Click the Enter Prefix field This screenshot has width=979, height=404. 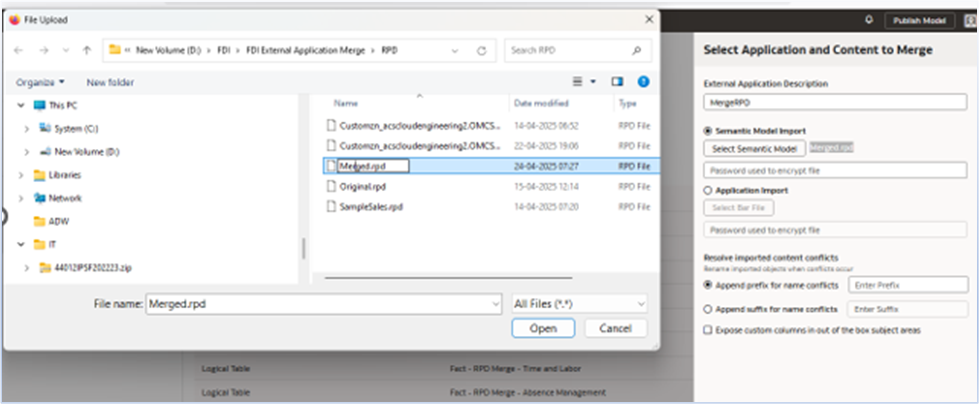pos(908,285)
